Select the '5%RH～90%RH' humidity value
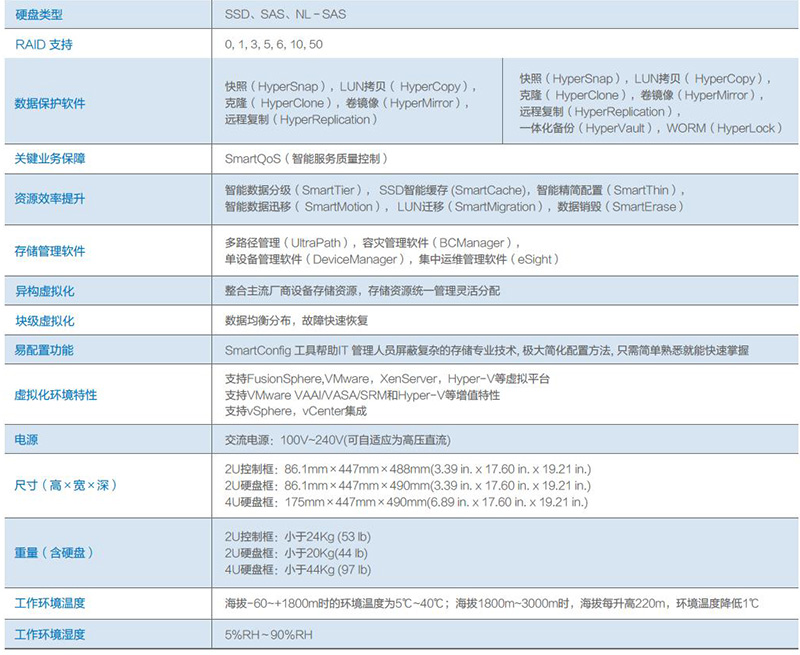The width and height of the screenshot is (800, 655). point(268,635)
